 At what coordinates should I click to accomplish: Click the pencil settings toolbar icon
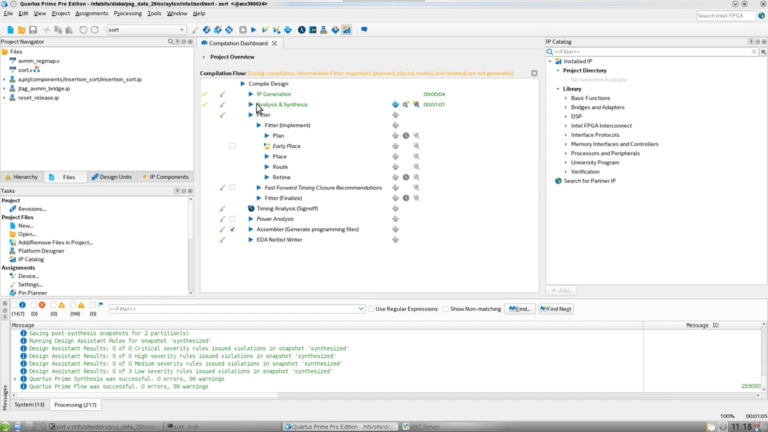coord(195,30)
